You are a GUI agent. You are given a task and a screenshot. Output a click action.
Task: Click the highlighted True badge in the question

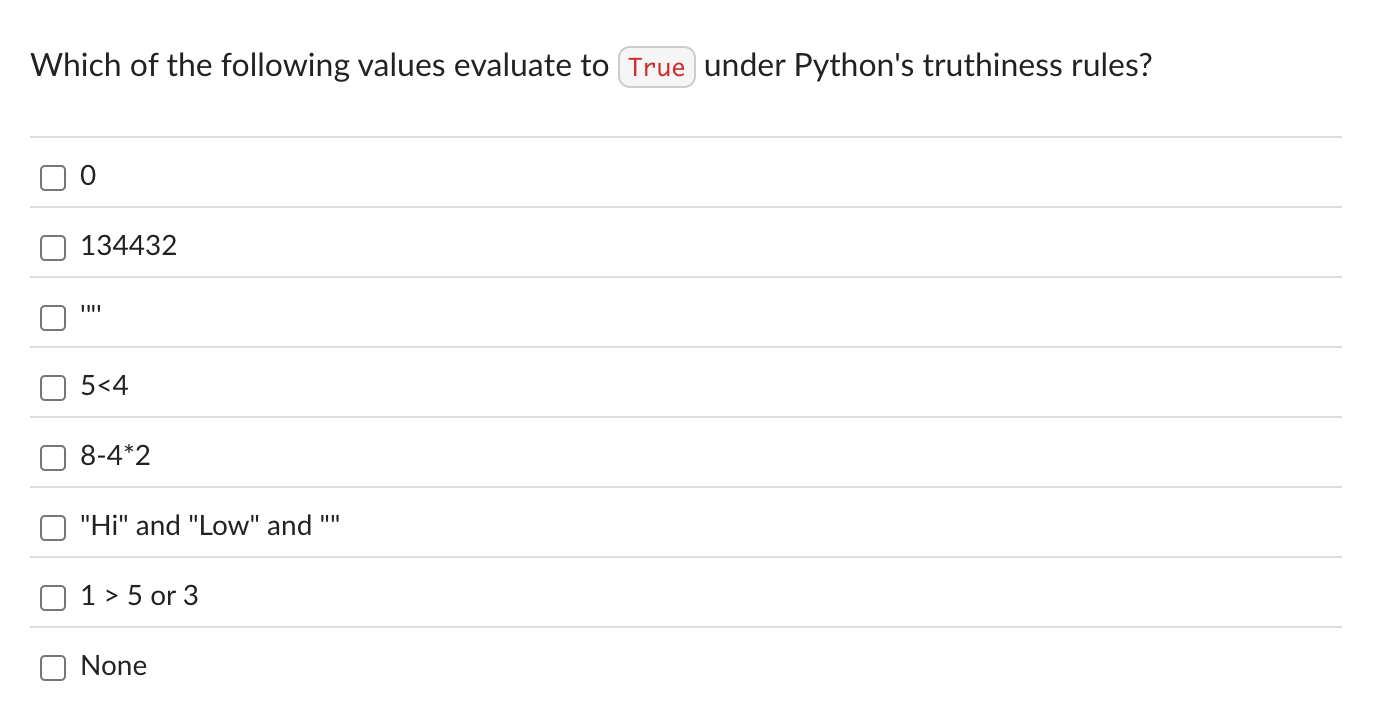(656, 66)
